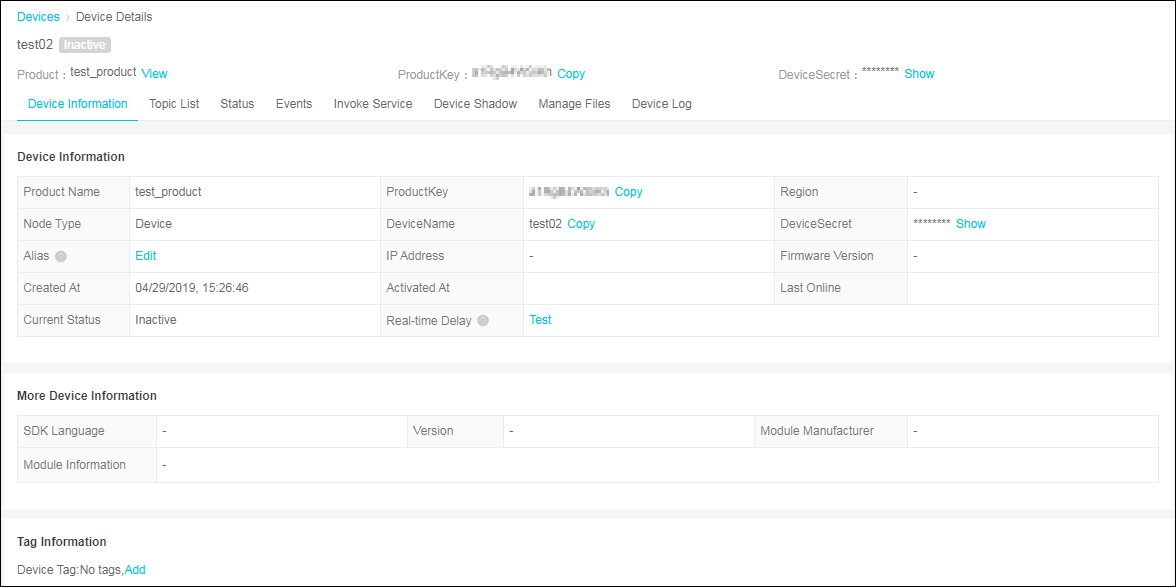Image resolution: width=1176 pixels, height=587 pixels.
Task: View the Device Shadow tab
Action: click(x=475, y=104)
